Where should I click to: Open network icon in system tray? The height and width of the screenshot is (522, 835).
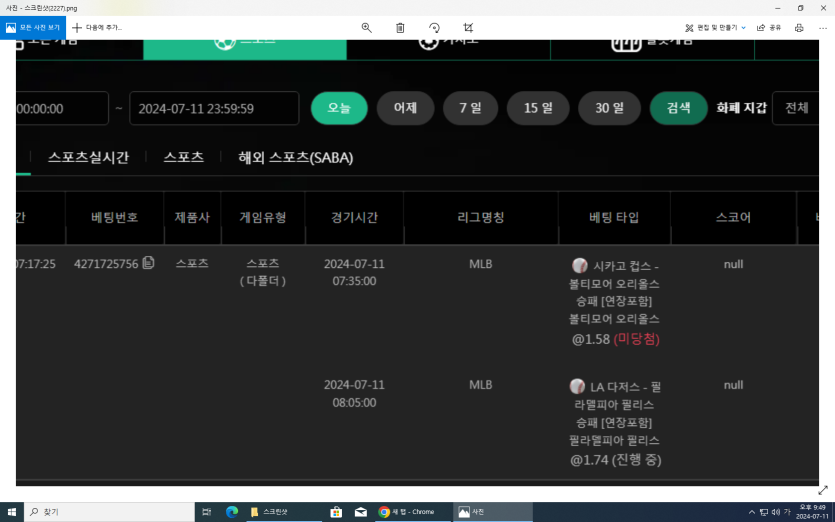coord(764,512)
